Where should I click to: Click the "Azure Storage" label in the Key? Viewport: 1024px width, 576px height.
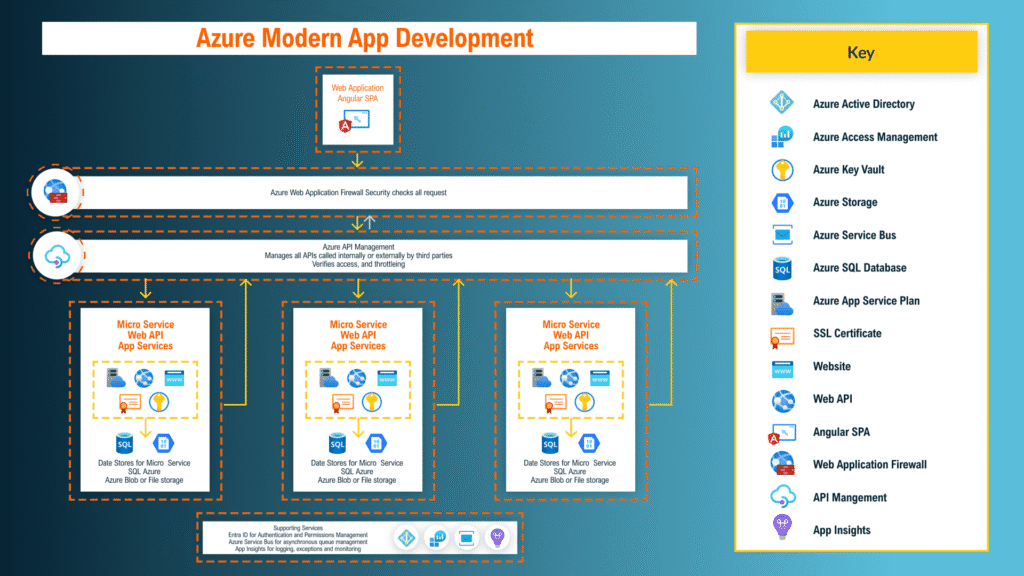pyautogui.click(x=845, y=202)
